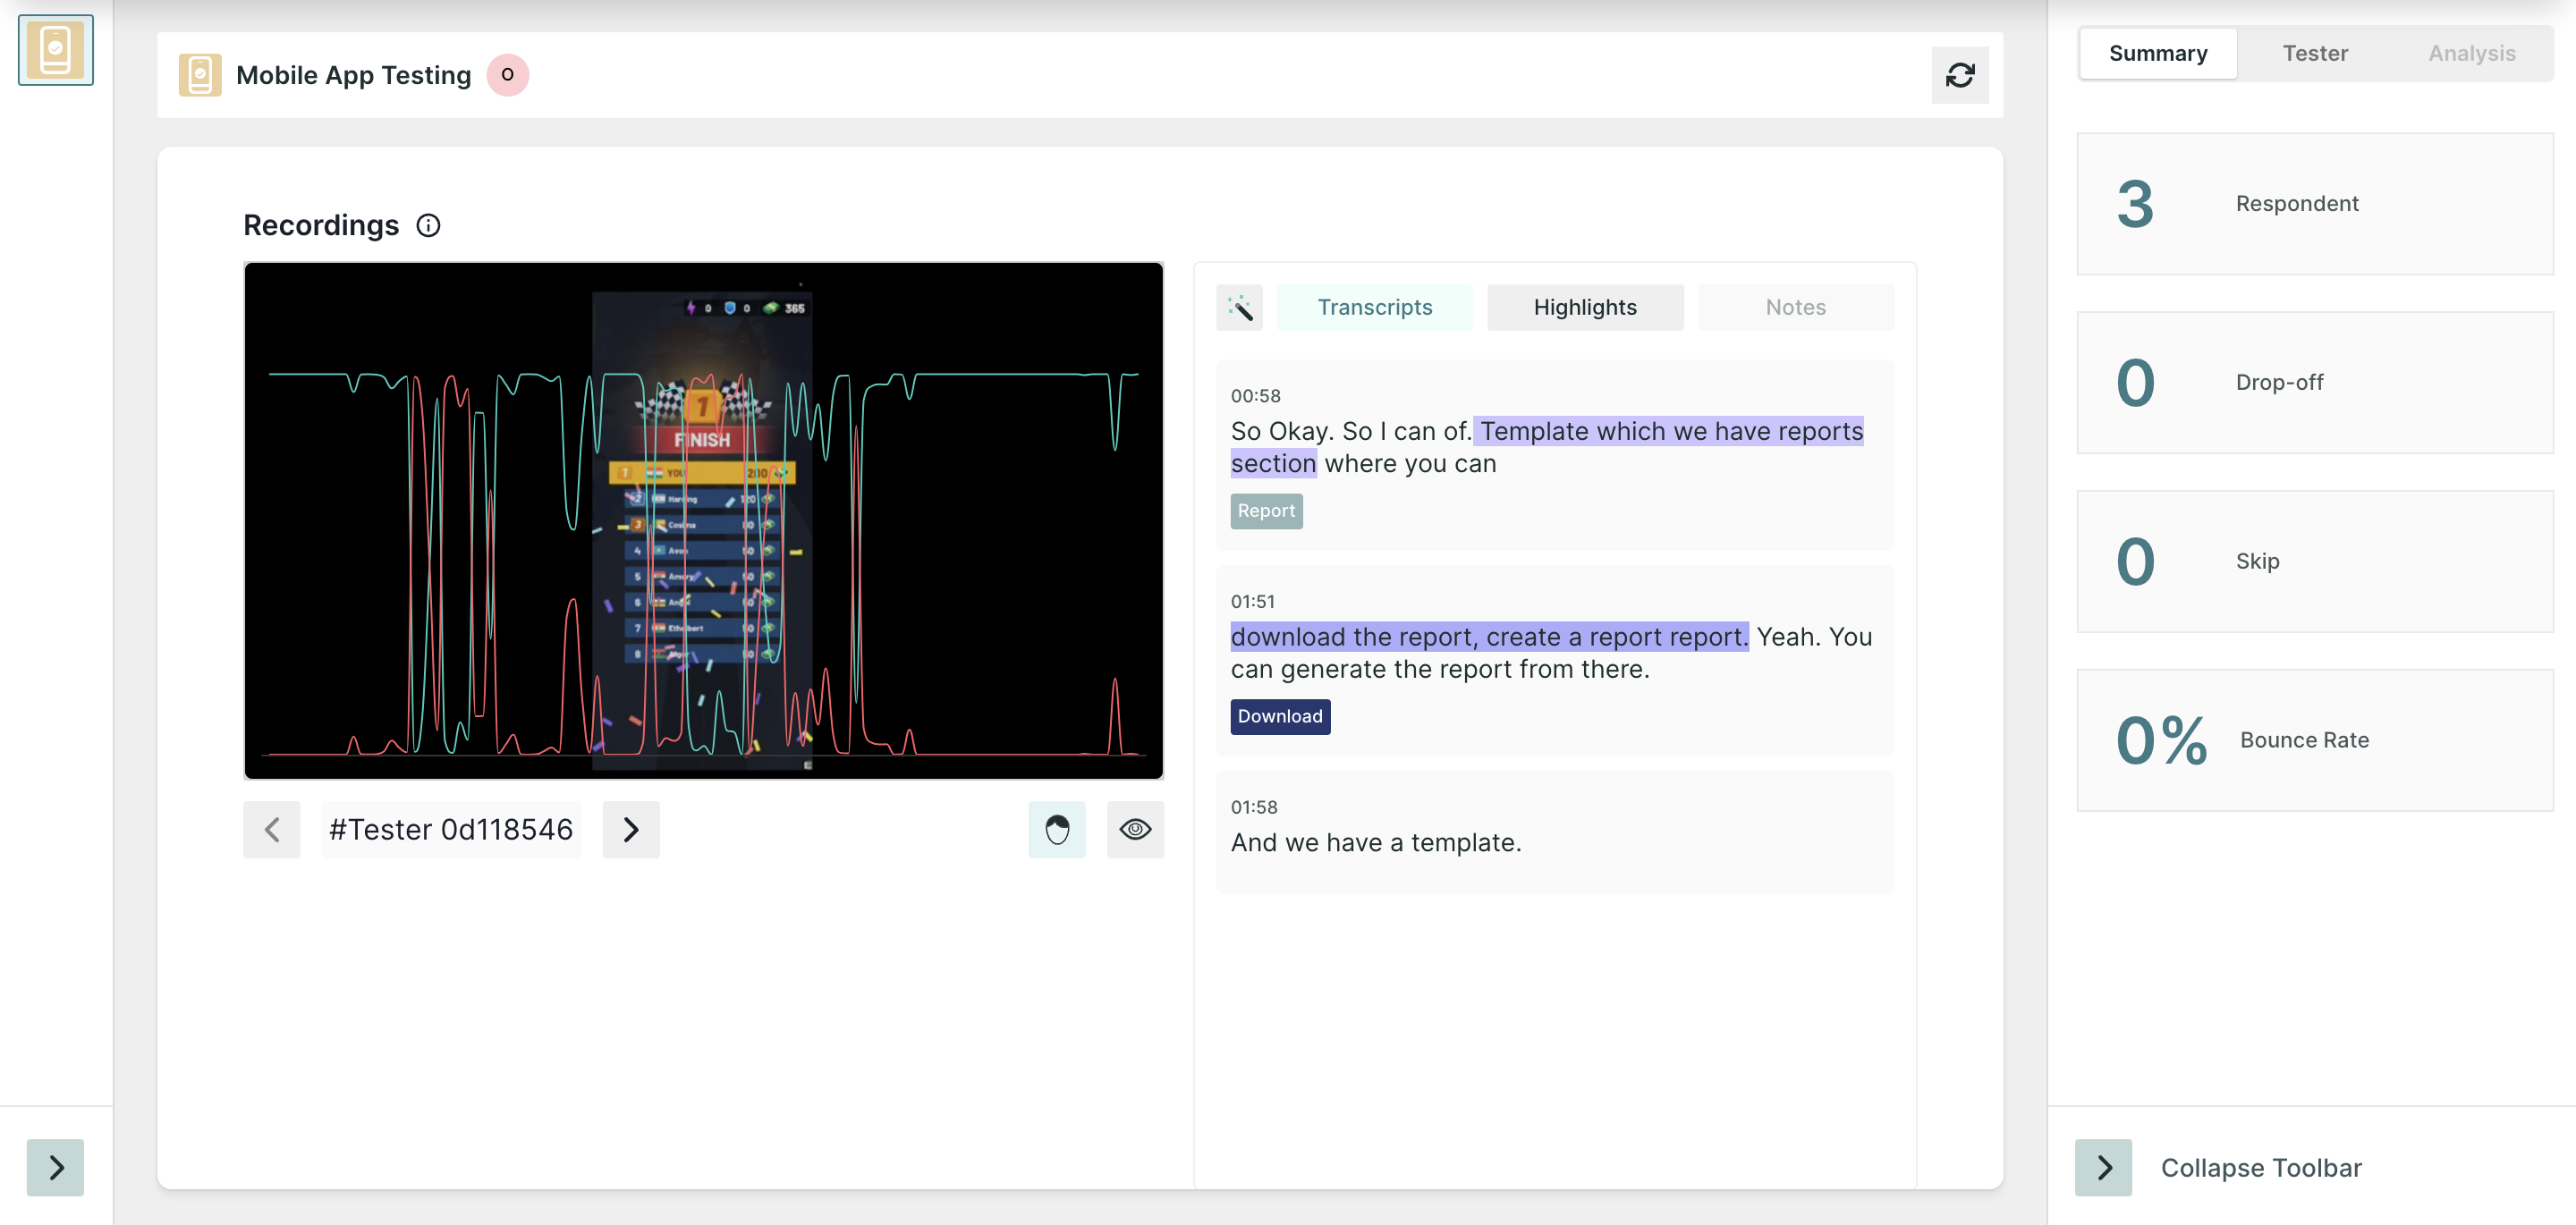2576x1225 pixels.
Task: Click the 0% Bounce Rate card
Action: (2315, 741)
